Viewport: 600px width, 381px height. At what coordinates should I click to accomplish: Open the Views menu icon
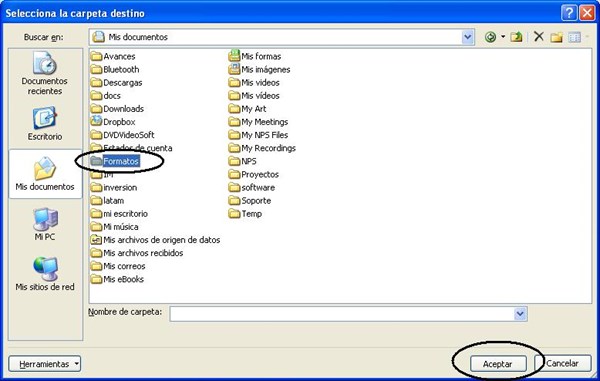click(574, 37)
